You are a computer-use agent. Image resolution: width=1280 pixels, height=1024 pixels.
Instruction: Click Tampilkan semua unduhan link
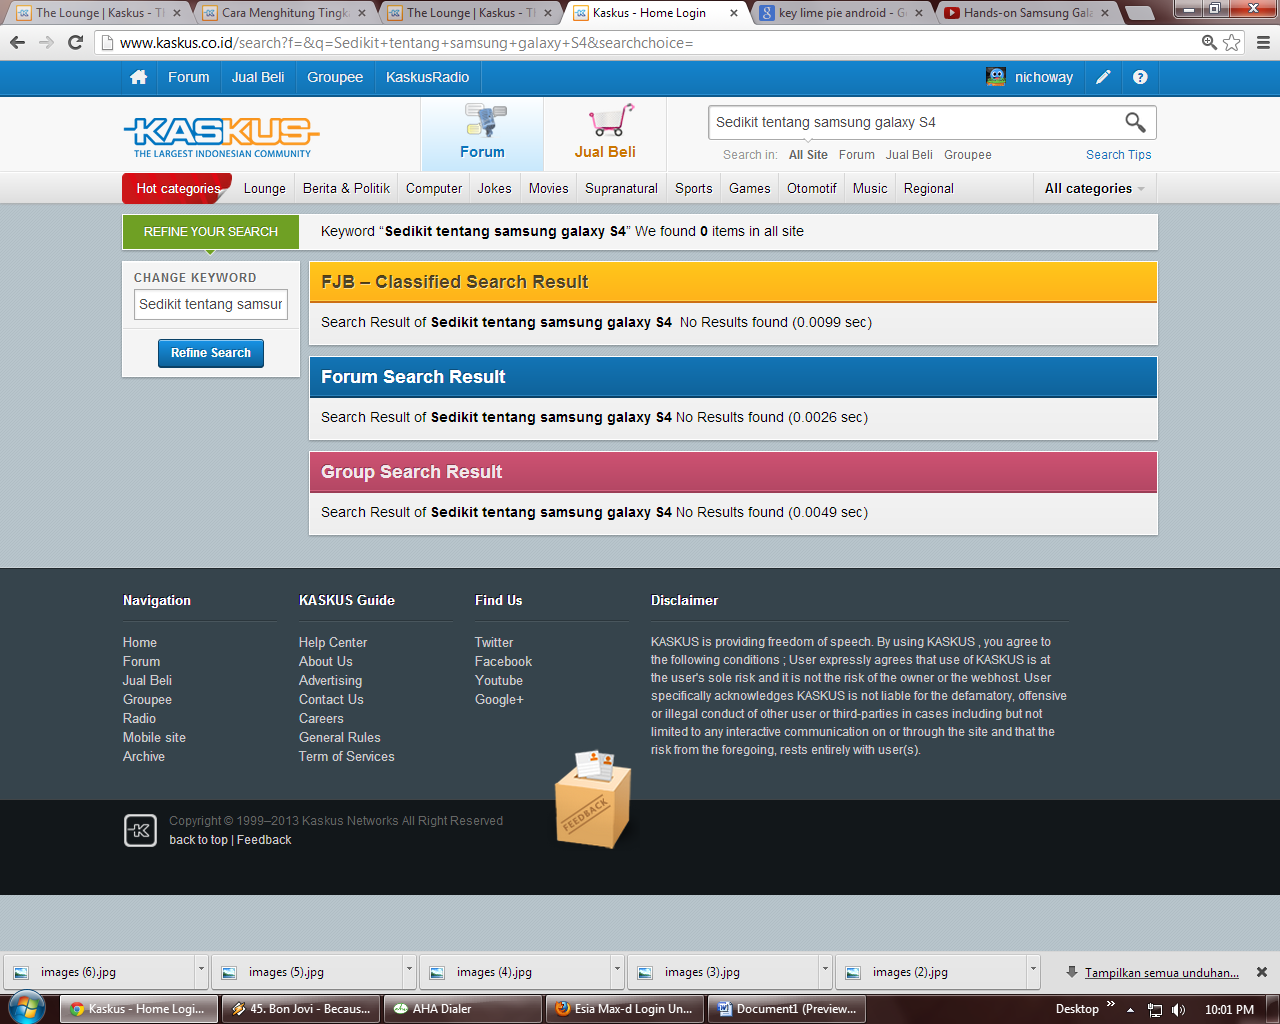click(x=1161, y=972)
